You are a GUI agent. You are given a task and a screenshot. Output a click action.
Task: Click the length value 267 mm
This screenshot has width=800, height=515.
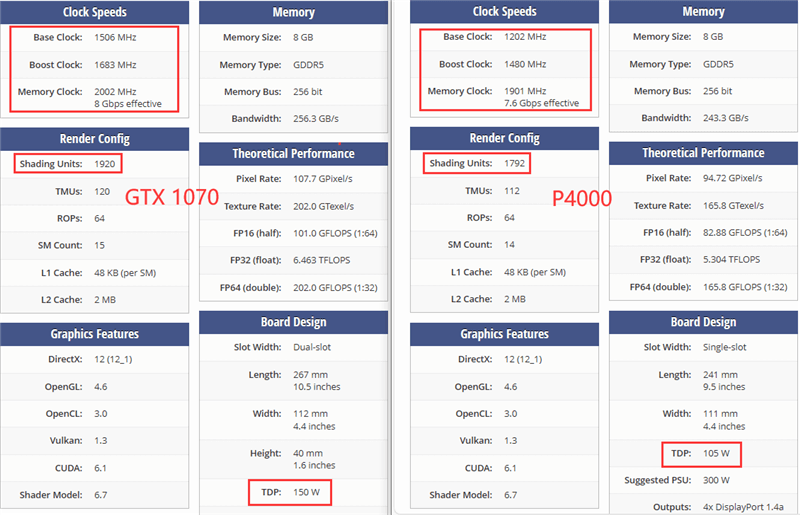(x=311, y=375)
